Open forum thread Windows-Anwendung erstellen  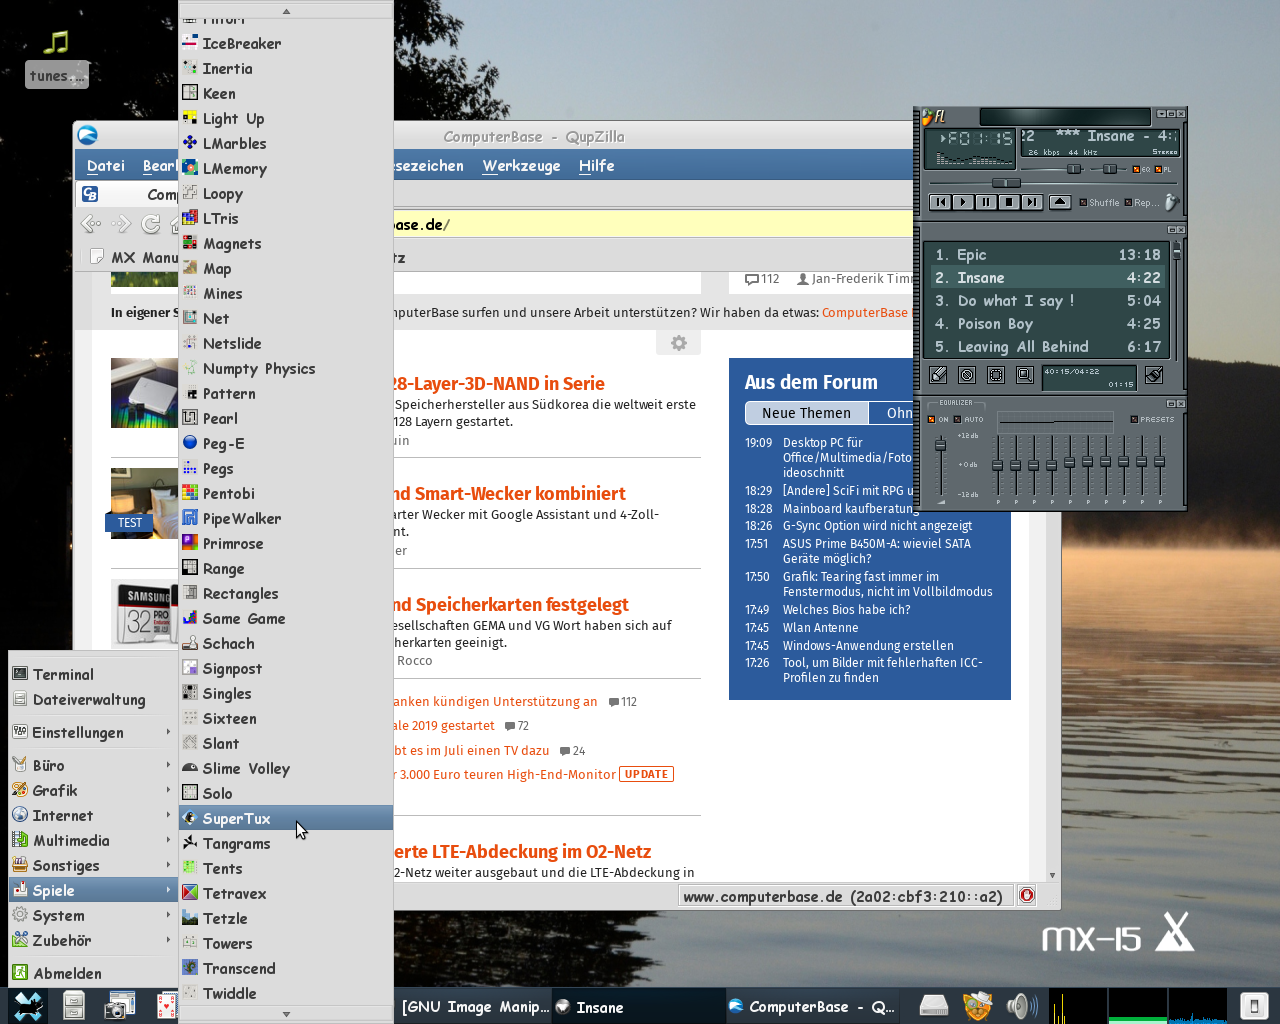click(868, 646)
